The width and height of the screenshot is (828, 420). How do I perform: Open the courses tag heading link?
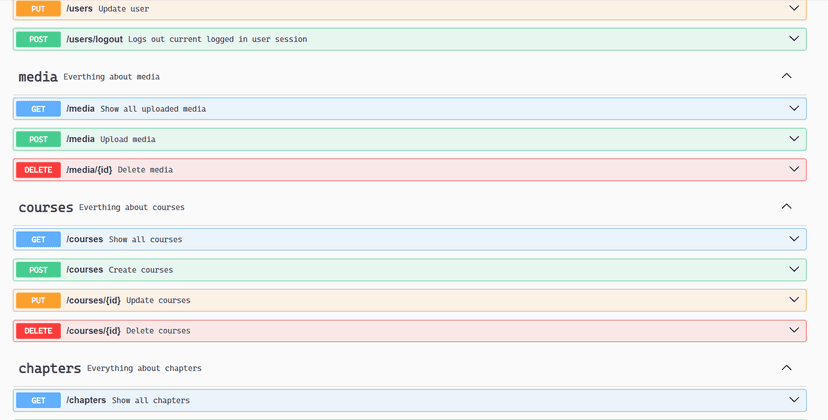coord(46,208)
